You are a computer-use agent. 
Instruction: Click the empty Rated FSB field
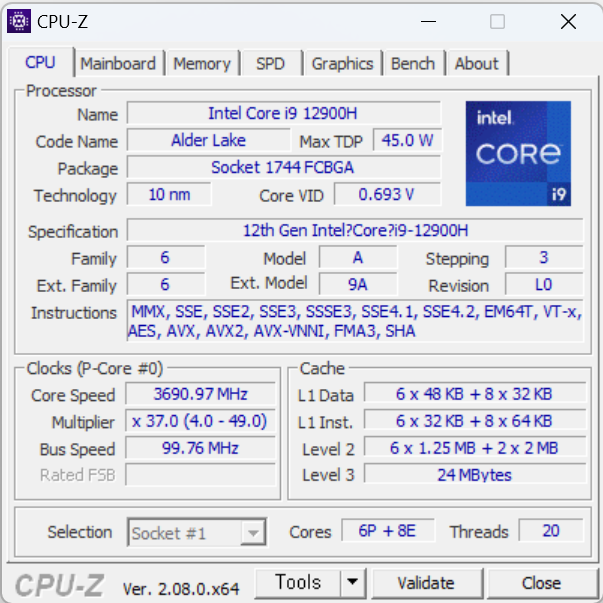[200, 475]
